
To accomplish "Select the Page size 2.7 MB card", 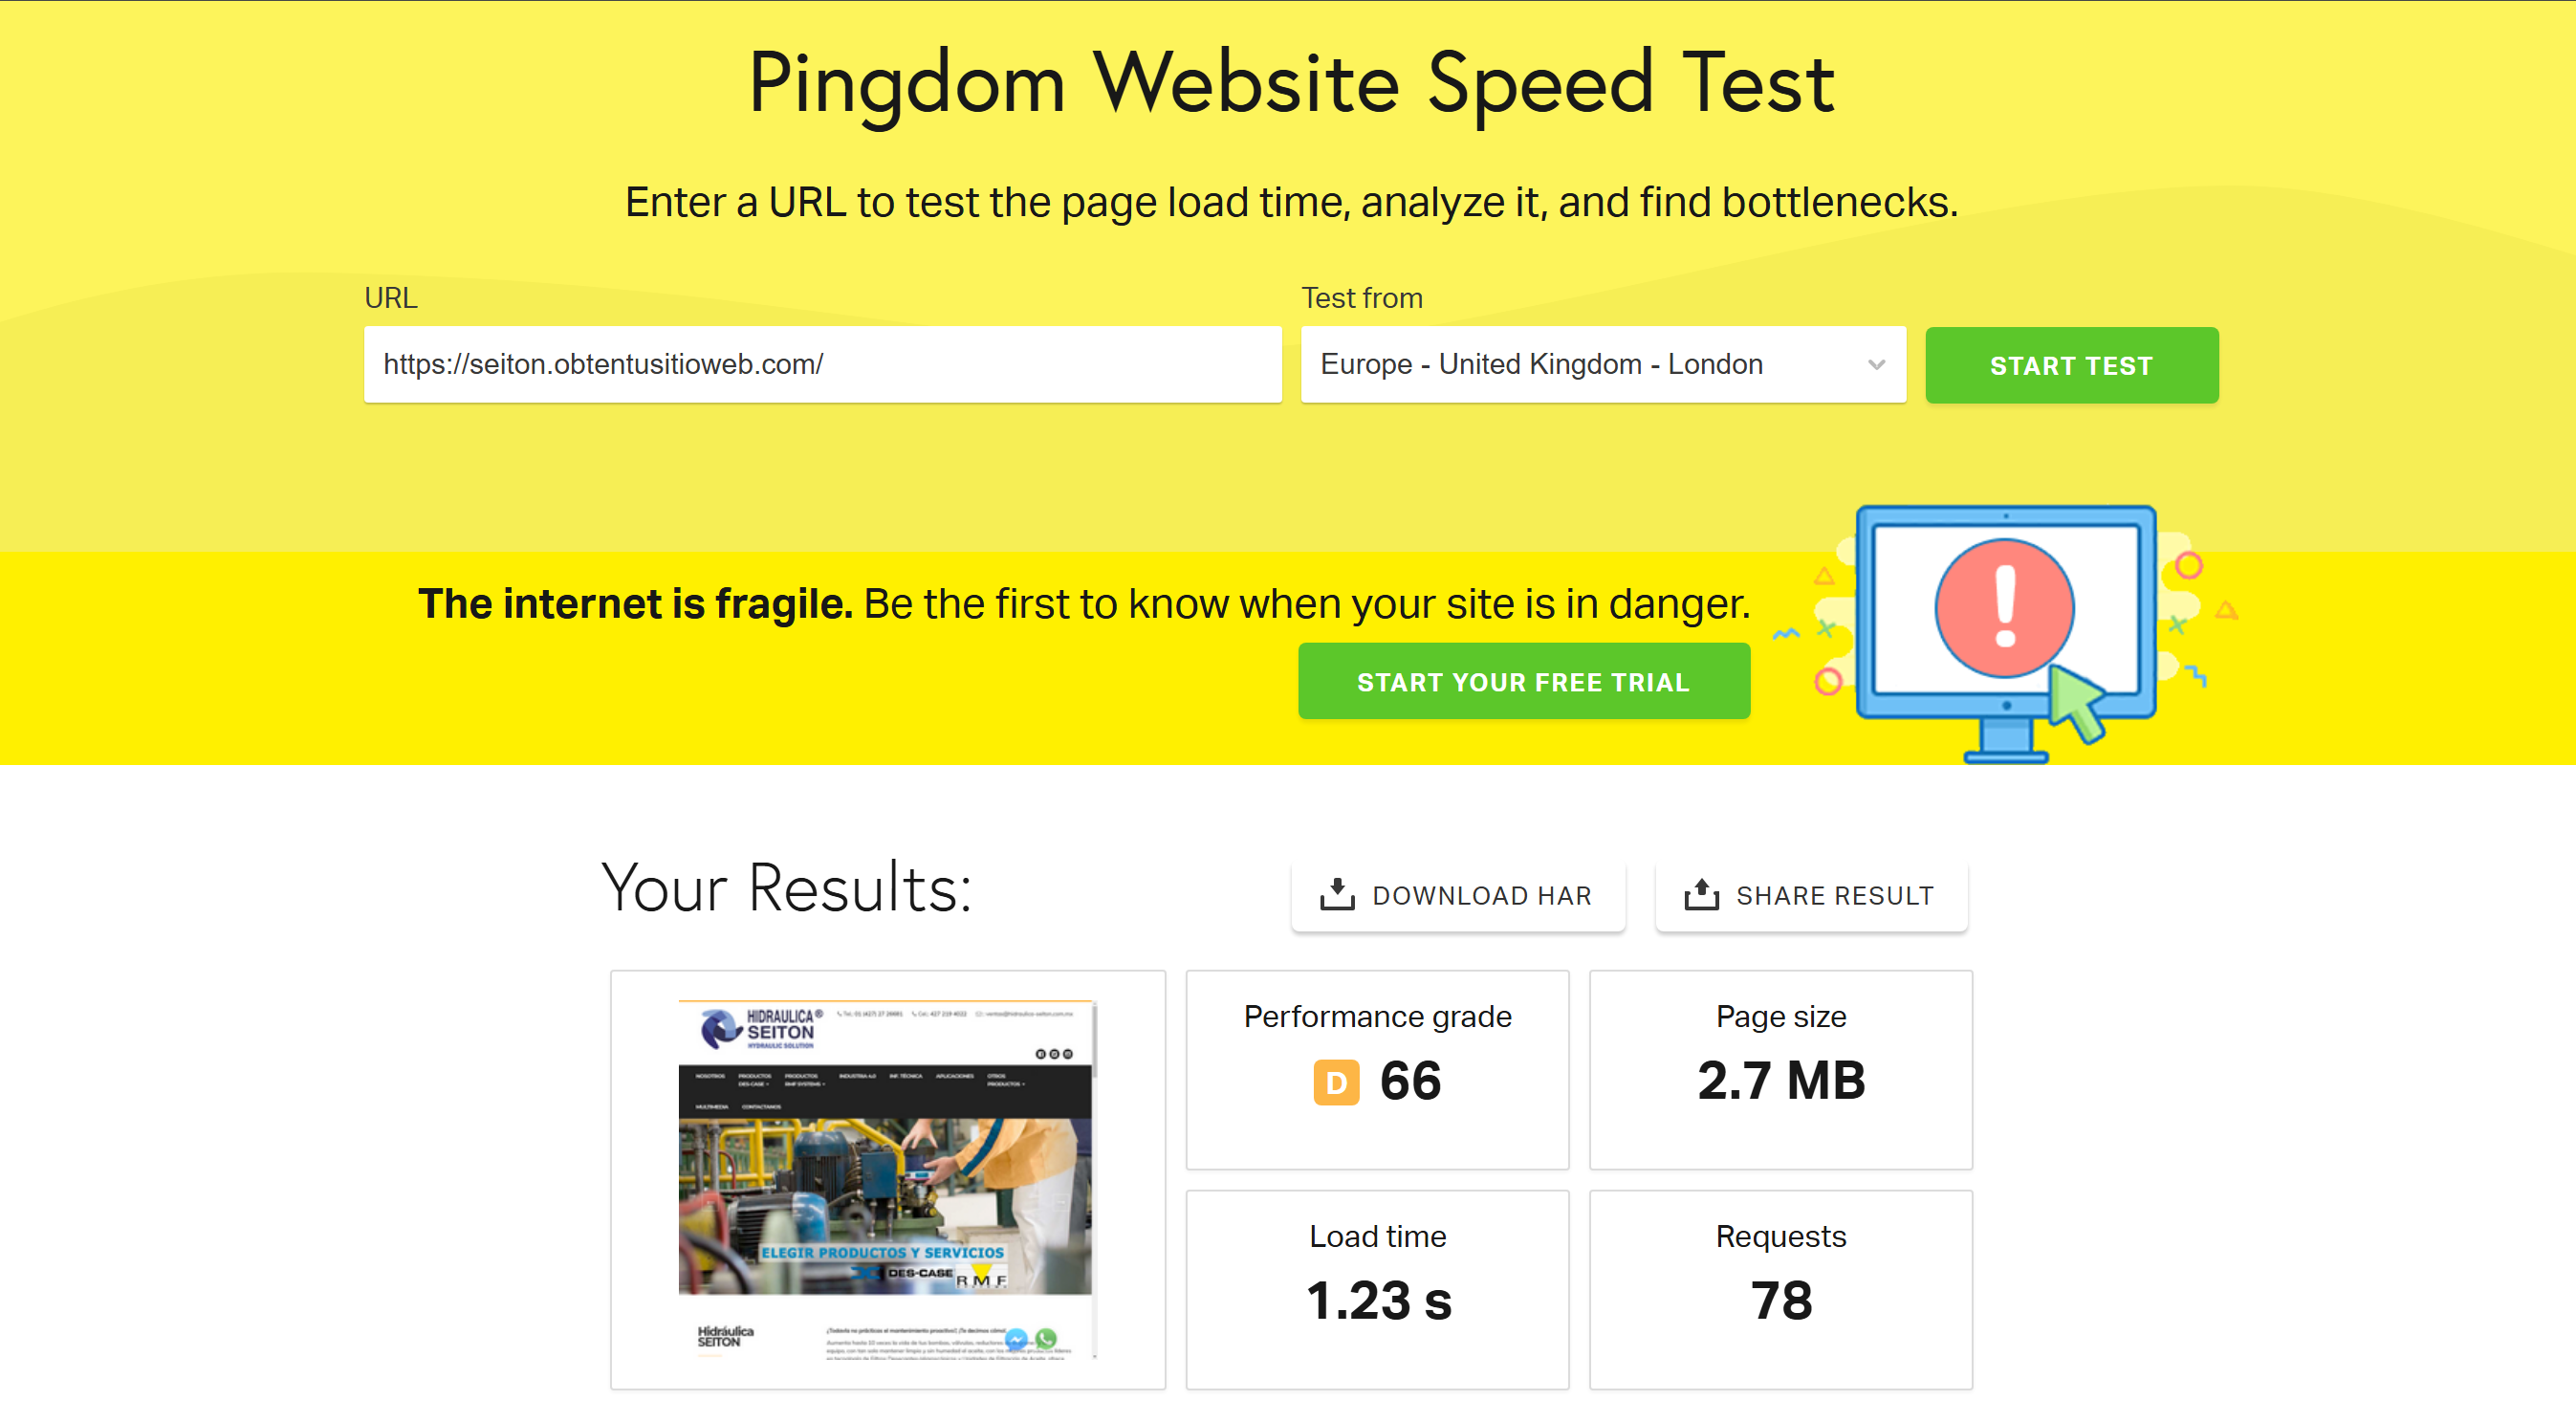I will pos(1780,1068).
